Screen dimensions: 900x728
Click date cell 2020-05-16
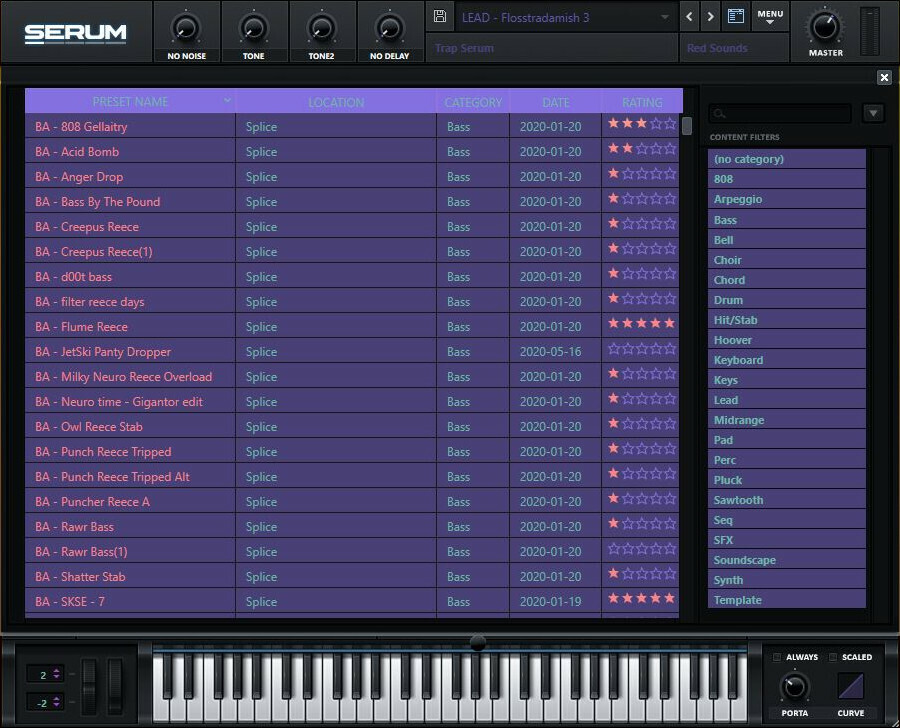coord(555,351)
